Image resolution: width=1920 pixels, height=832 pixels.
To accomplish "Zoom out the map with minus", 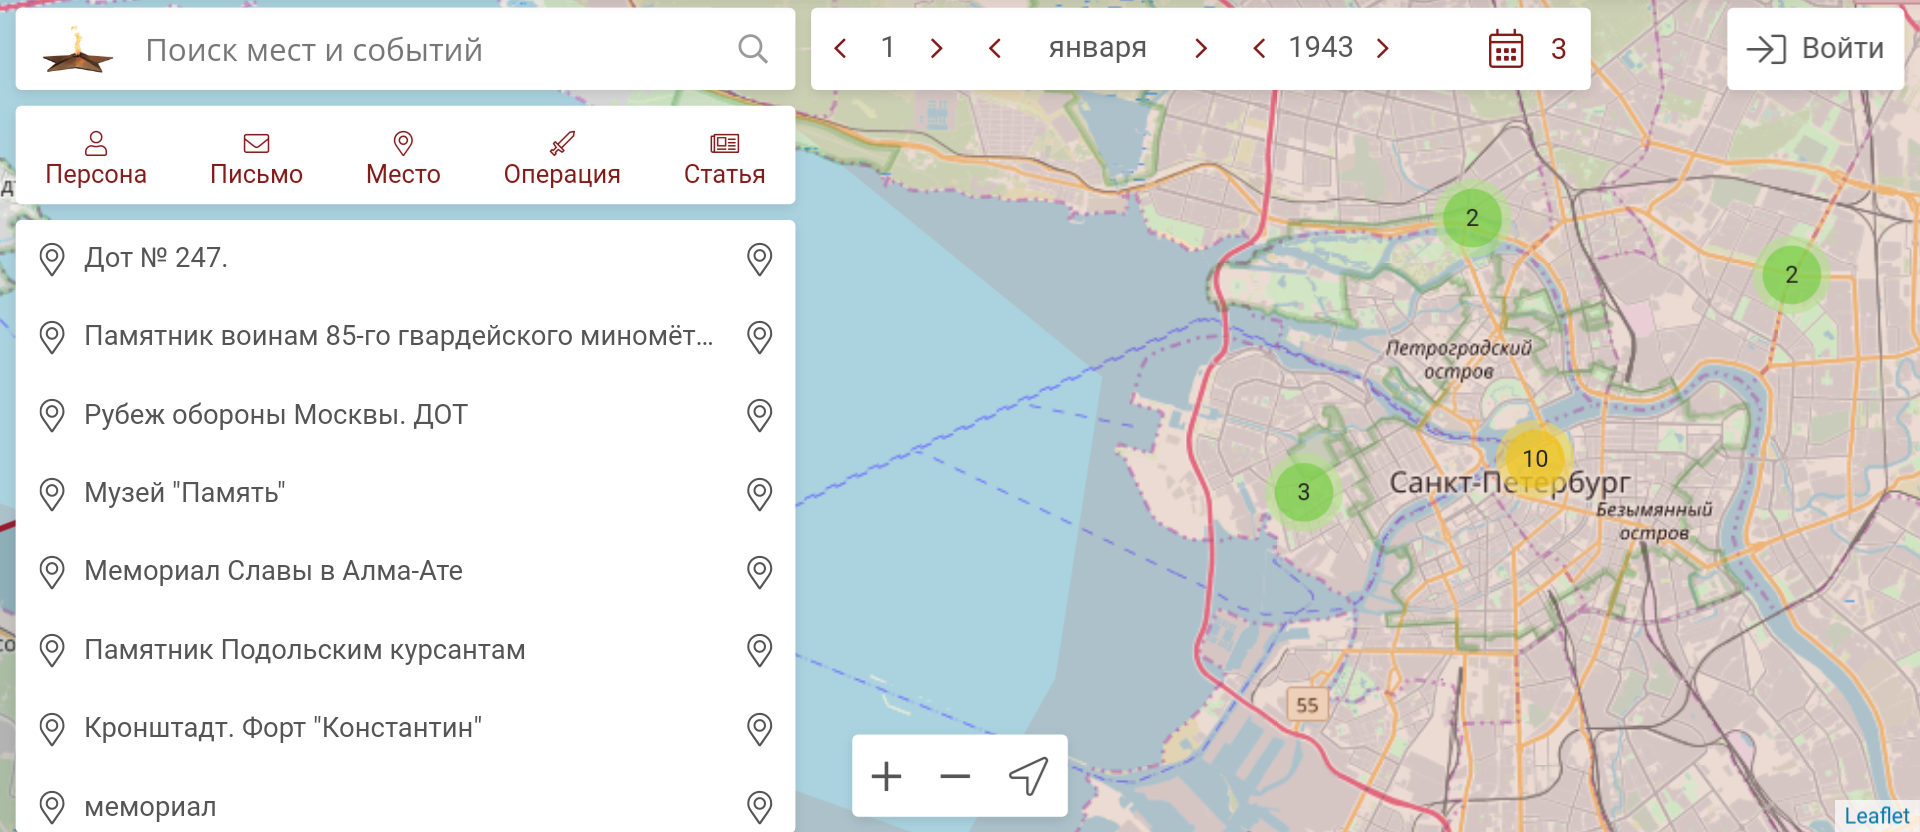I will pyautogui.click(x=955, y=776).
